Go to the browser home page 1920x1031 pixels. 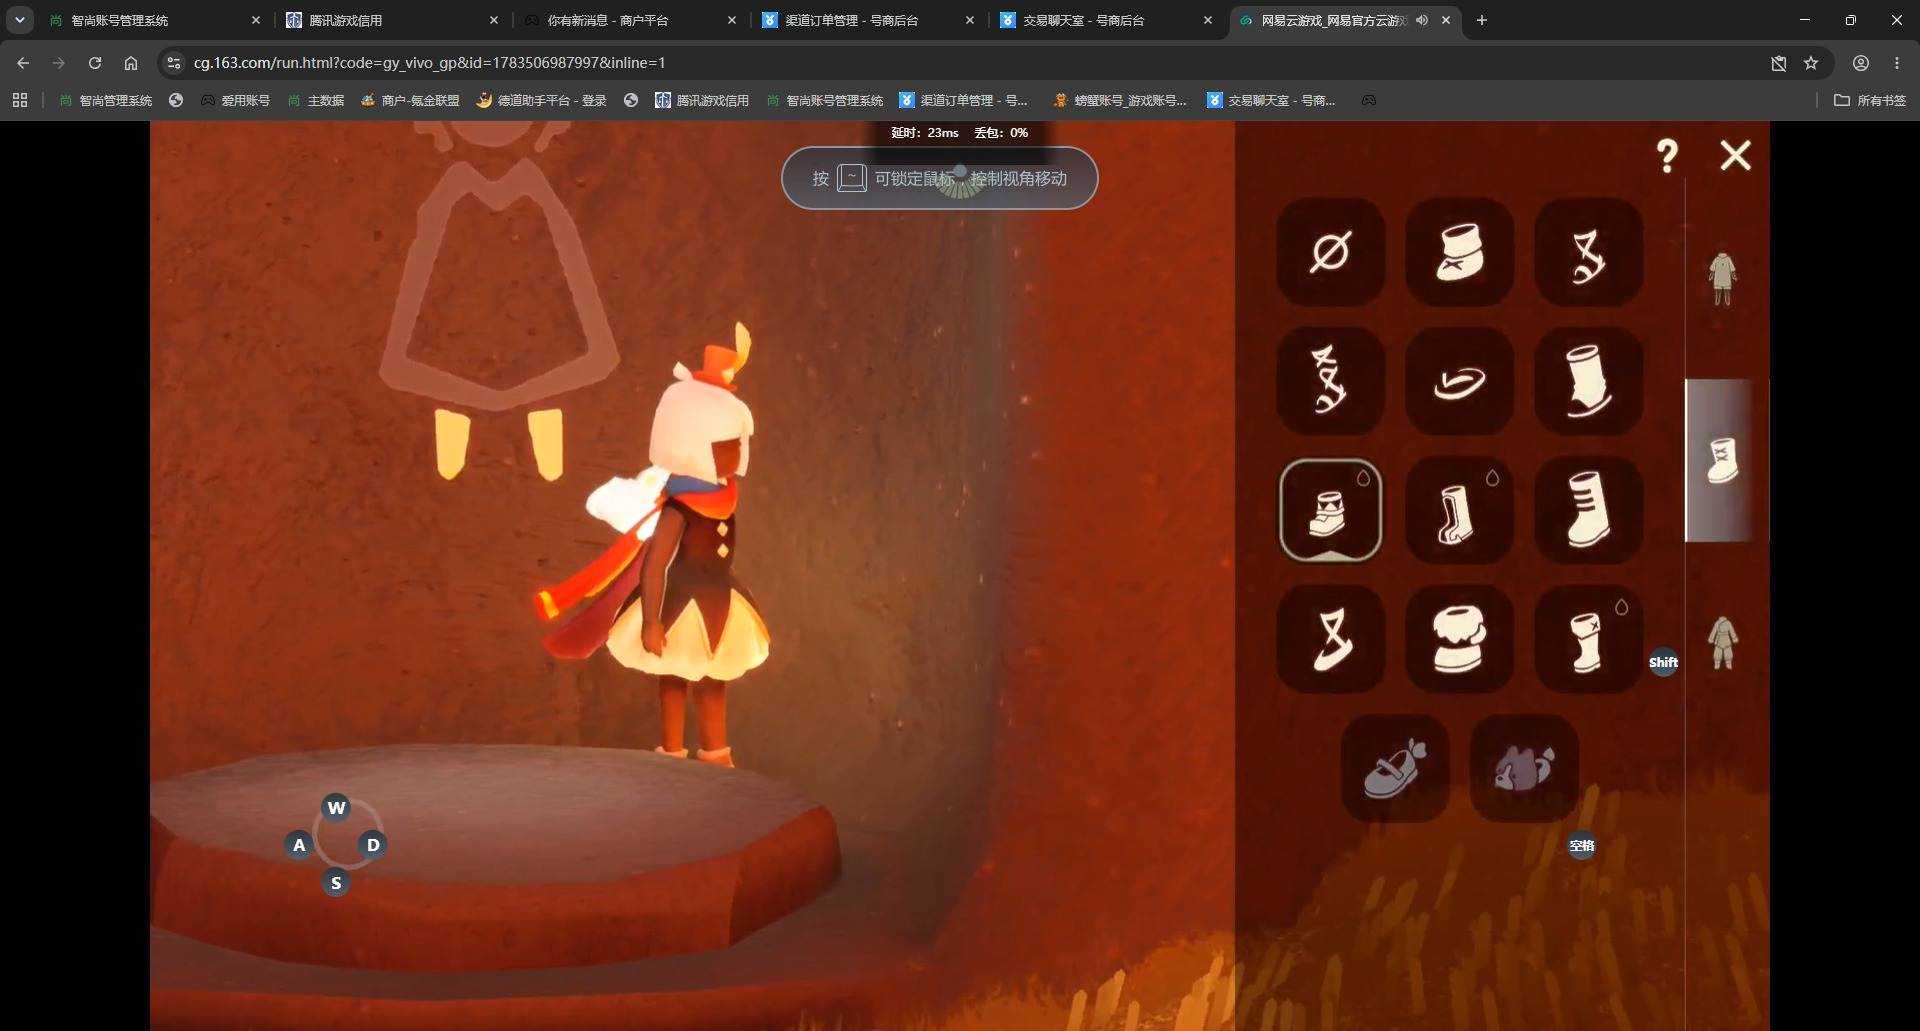coord(131,63)
